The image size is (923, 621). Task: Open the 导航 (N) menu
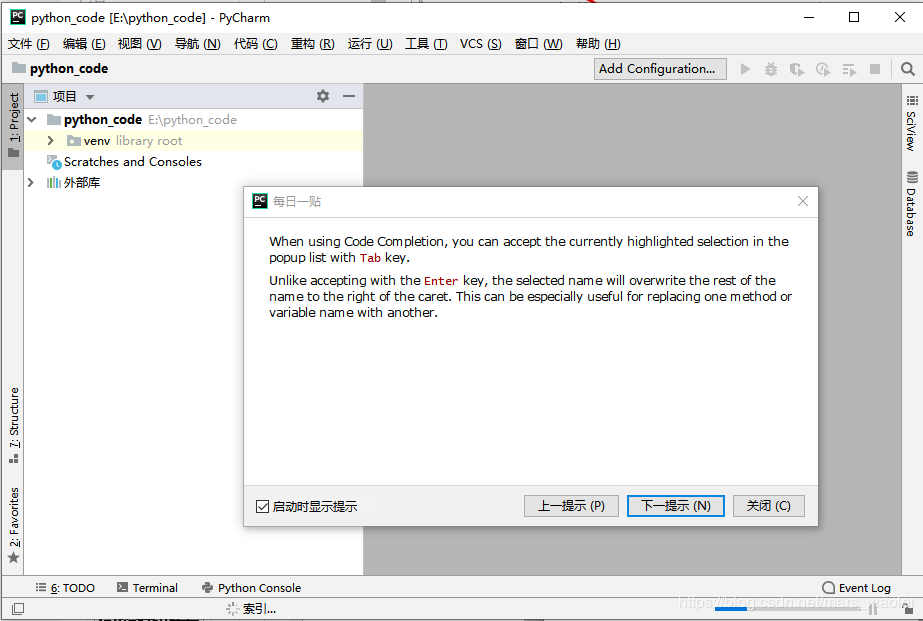click(197, 44)
